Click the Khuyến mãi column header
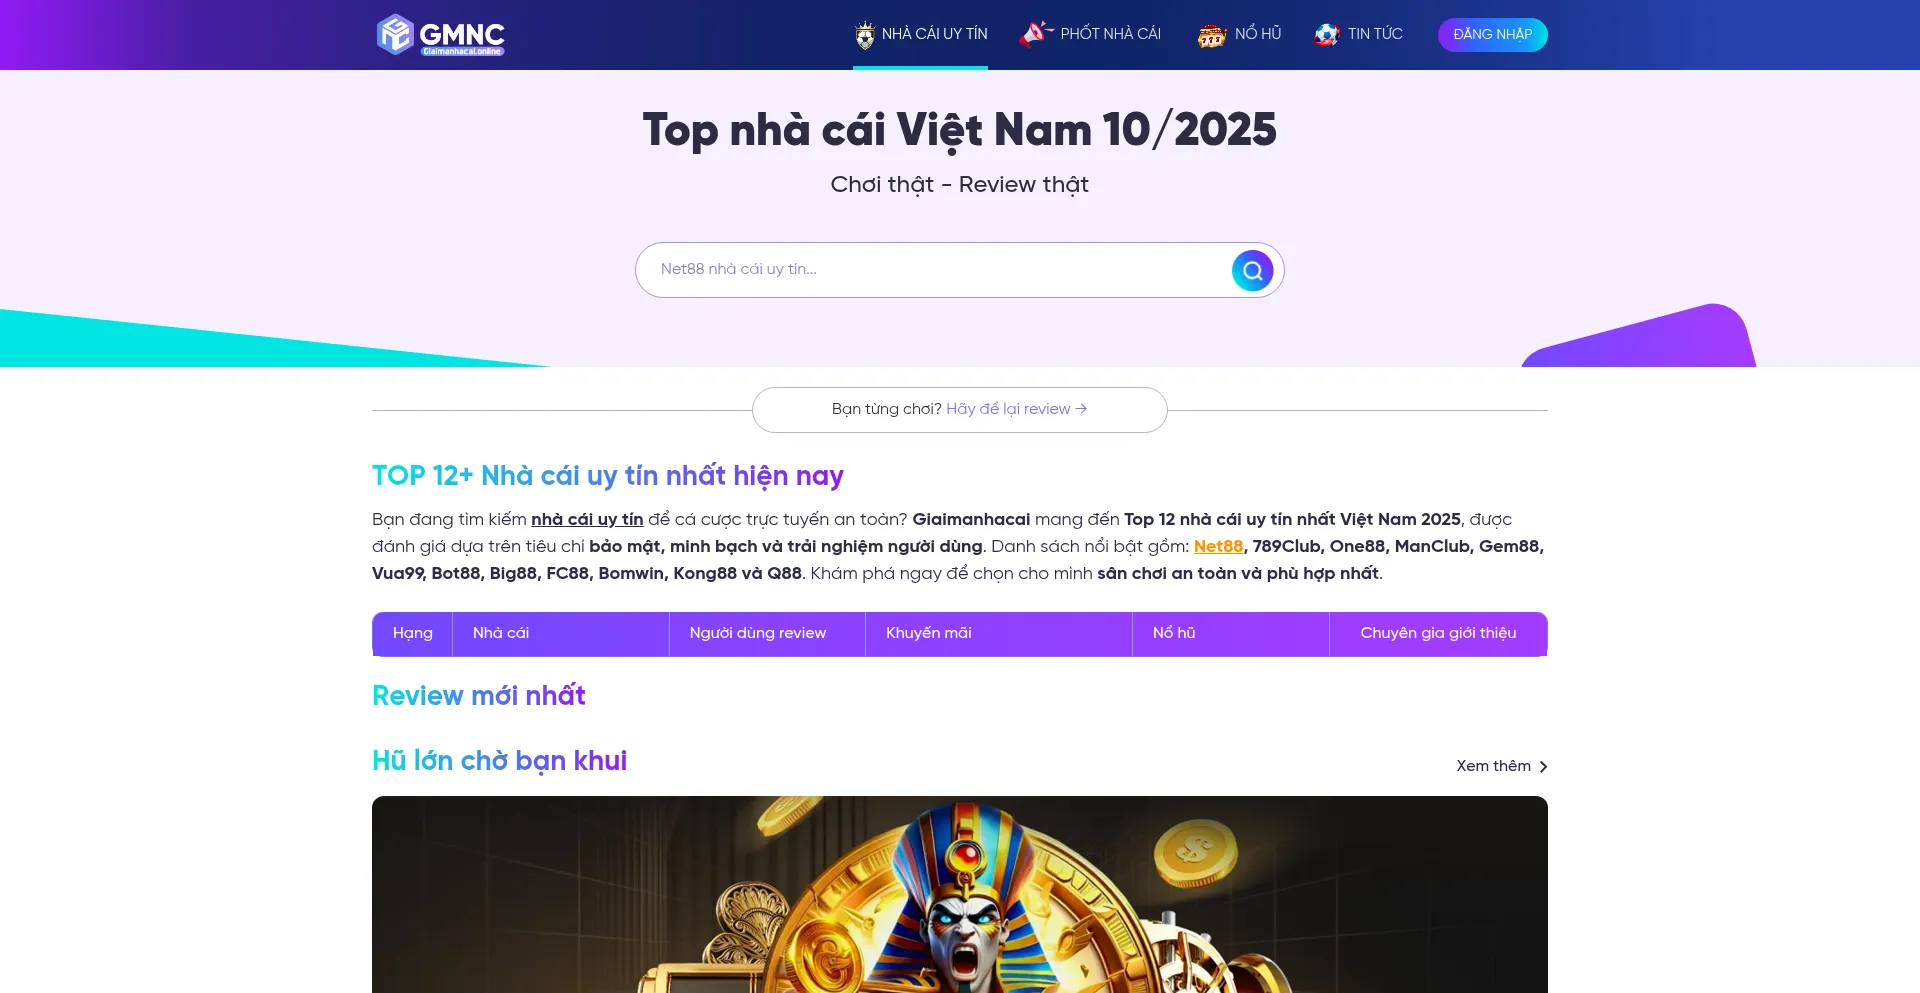1920x993 pixels. click(x=928, y=633)
